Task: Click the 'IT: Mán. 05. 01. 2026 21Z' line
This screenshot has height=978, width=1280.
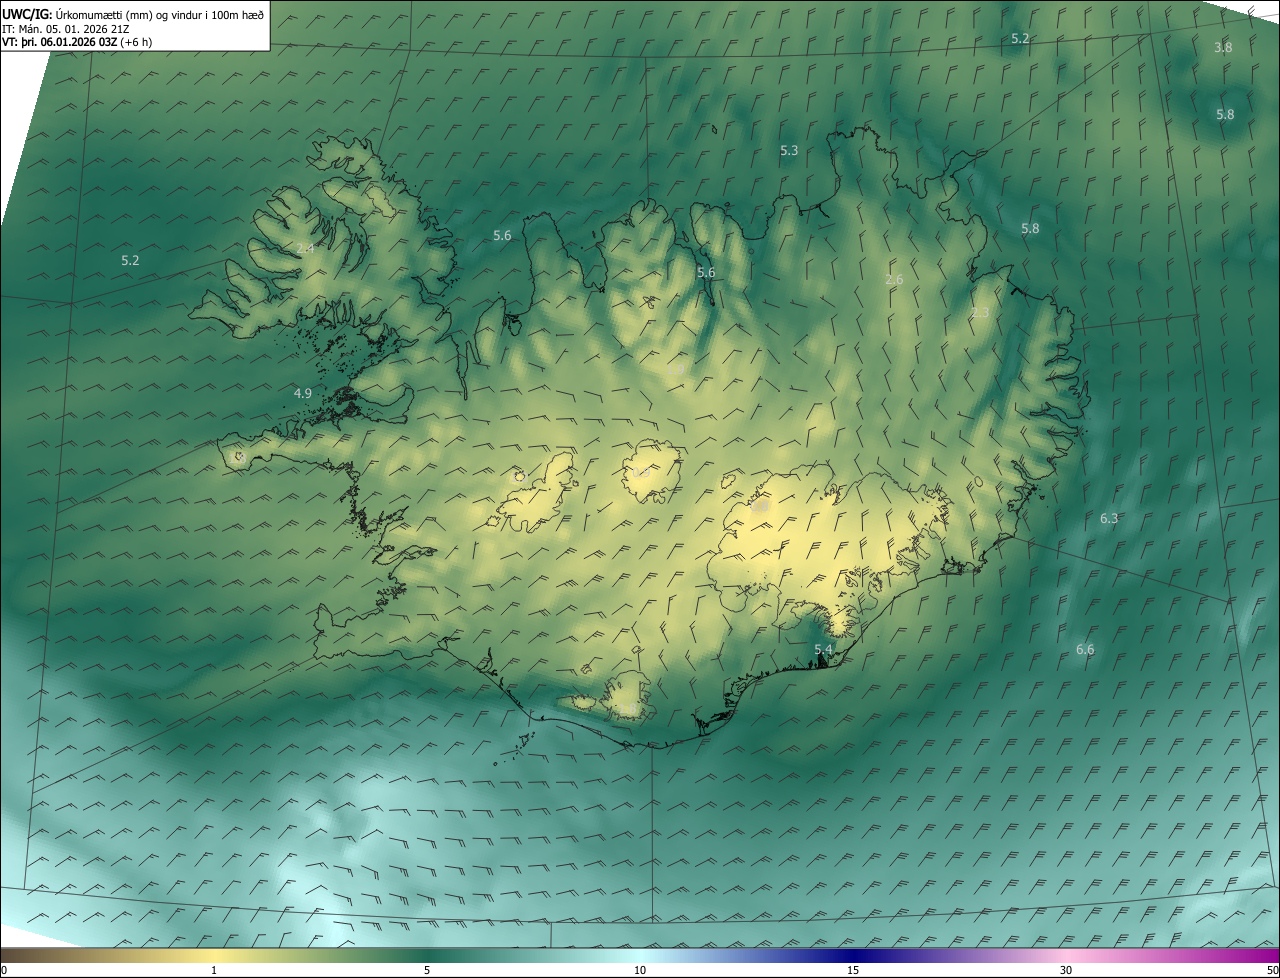Action: tap(65, 28)
